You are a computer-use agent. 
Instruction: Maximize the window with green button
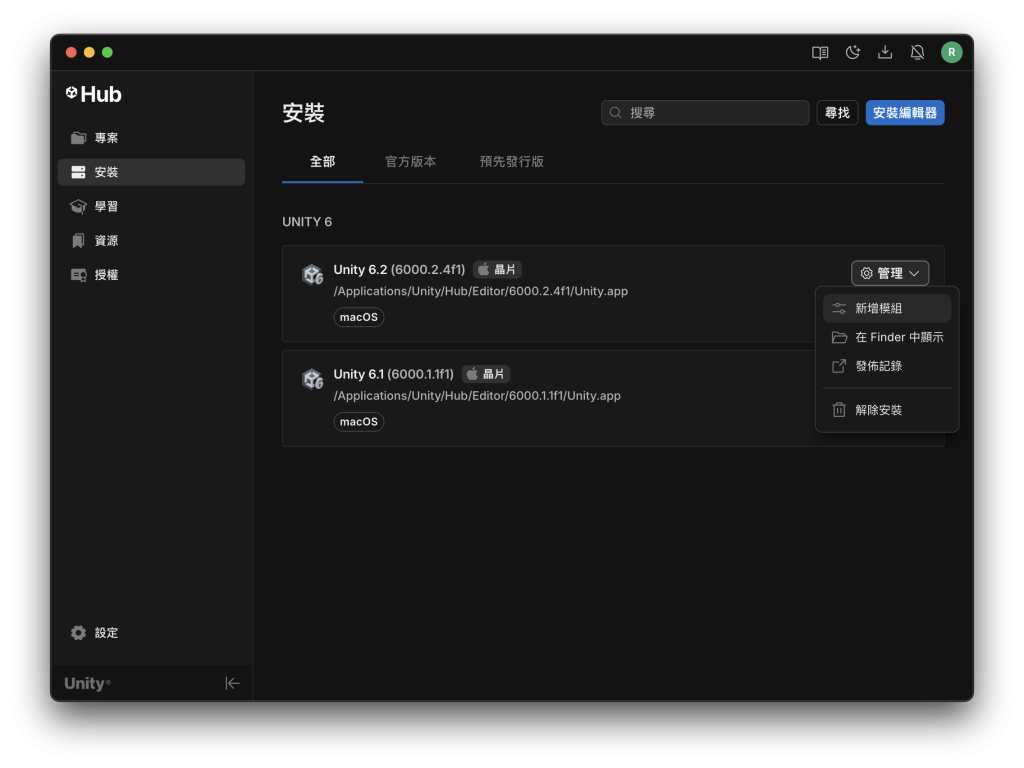pyautogui.click(x=107, y=52)
